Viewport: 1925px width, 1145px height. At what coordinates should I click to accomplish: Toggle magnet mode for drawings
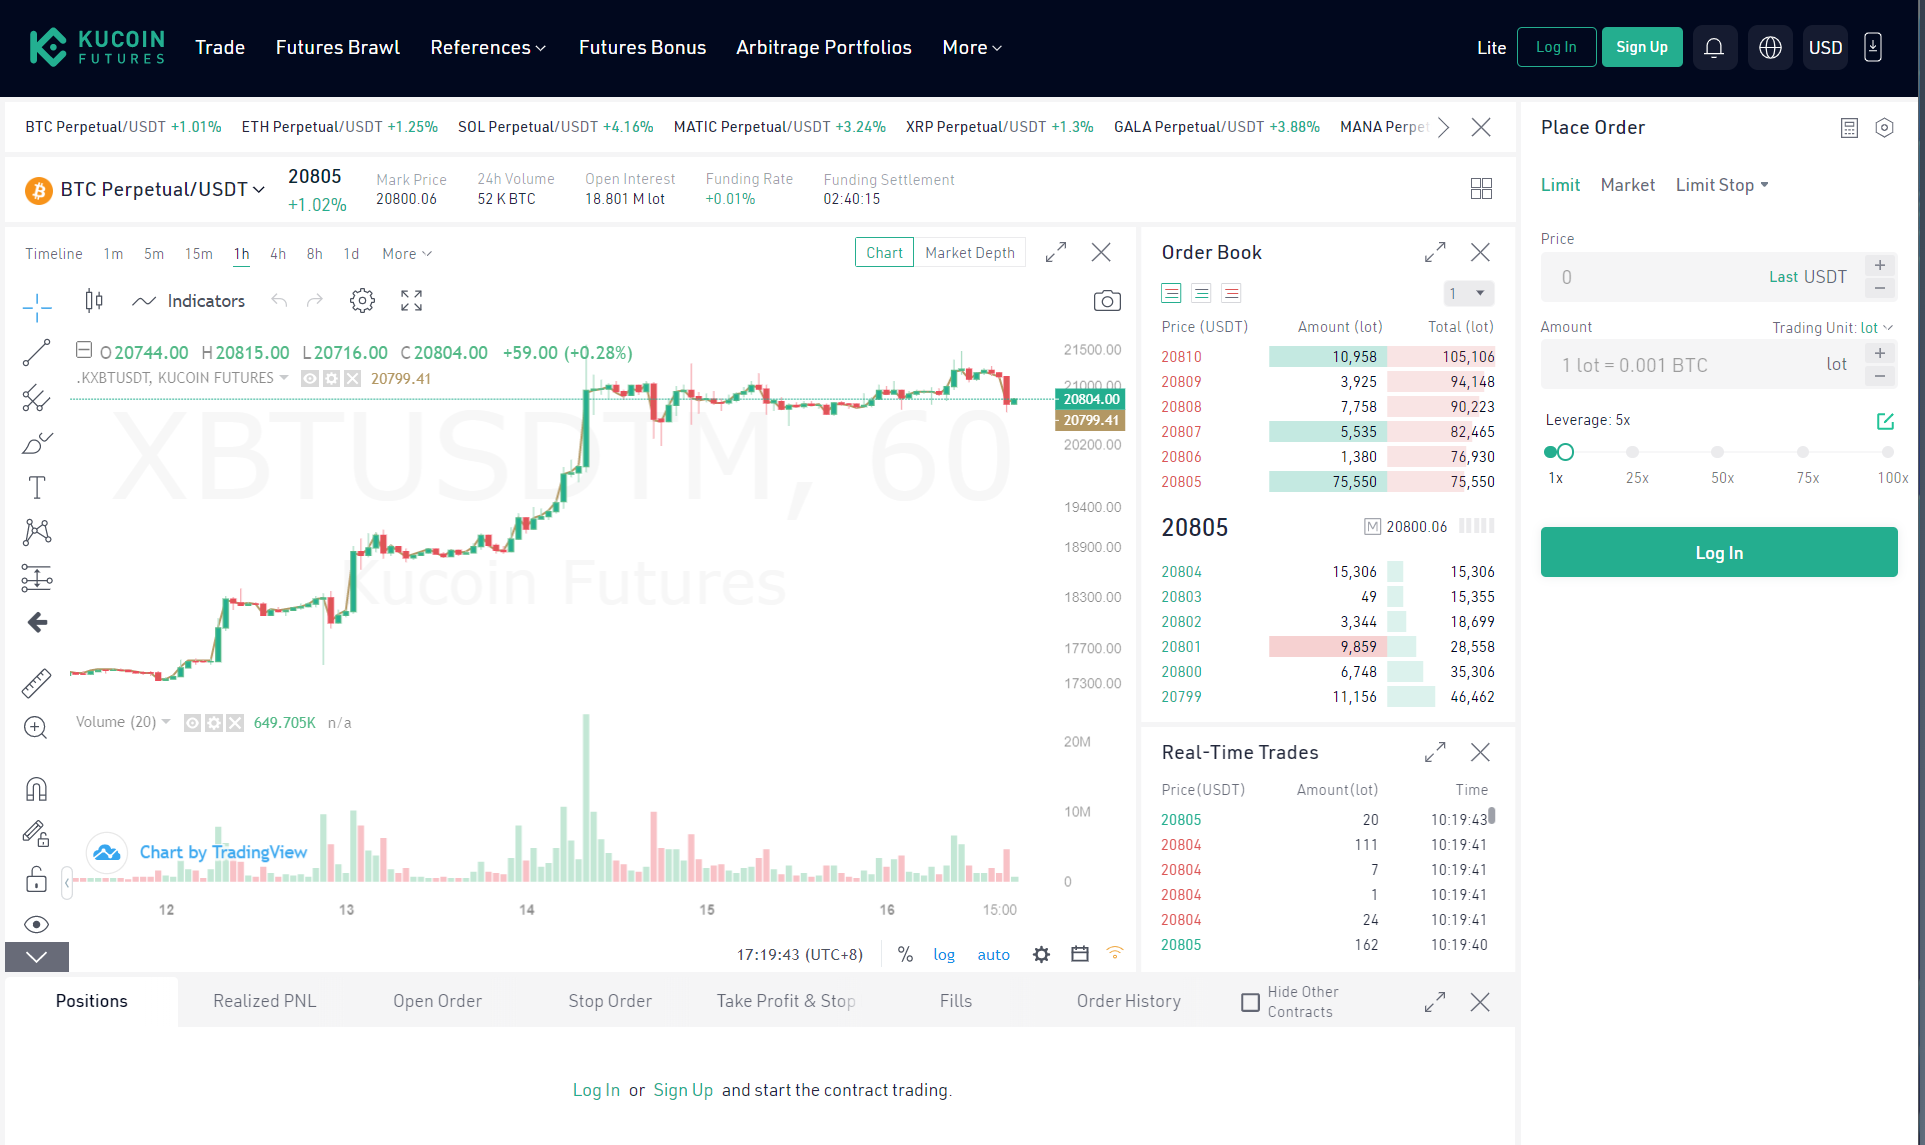37,789
